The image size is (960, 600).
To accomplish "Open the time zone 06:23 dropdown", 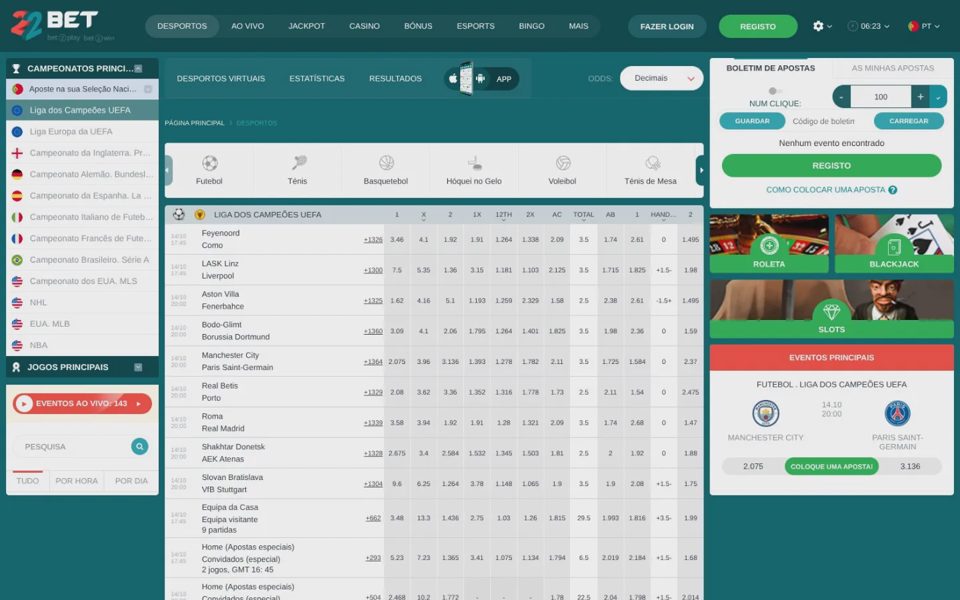I will (868, 26).
